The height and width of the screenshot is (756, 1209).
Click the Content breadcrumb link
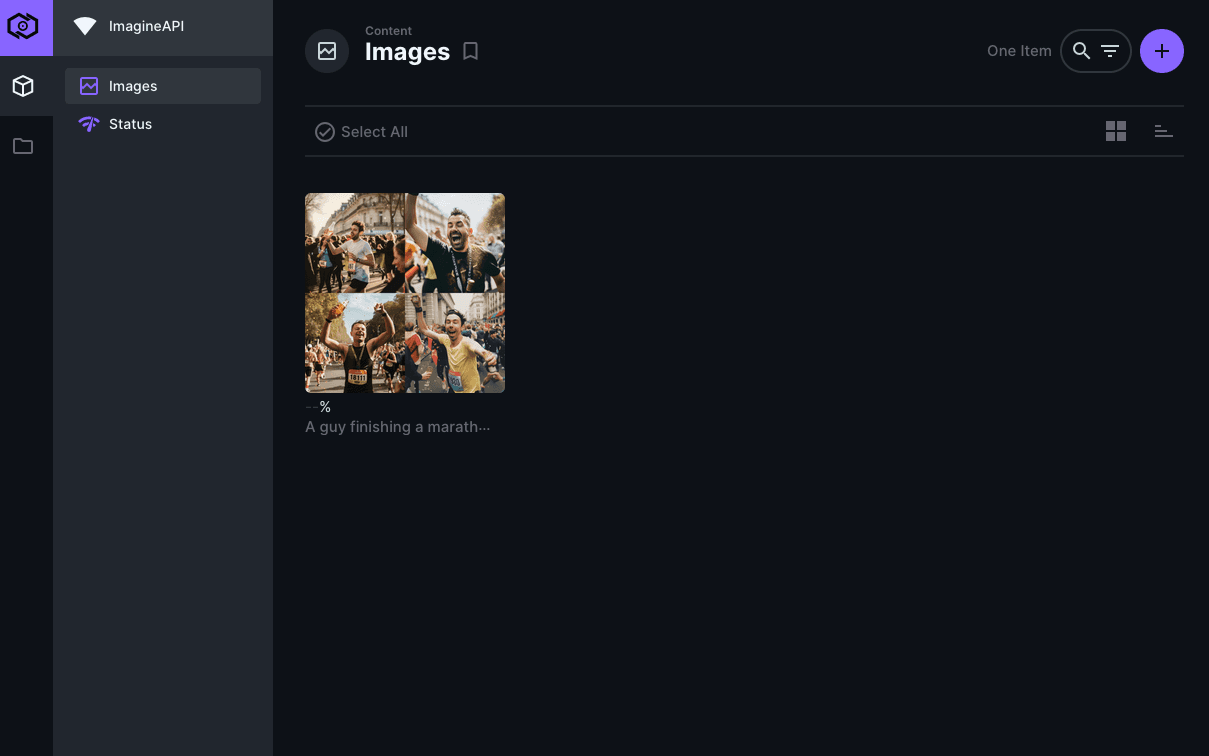pyautogui.click(x=388, y=31)
